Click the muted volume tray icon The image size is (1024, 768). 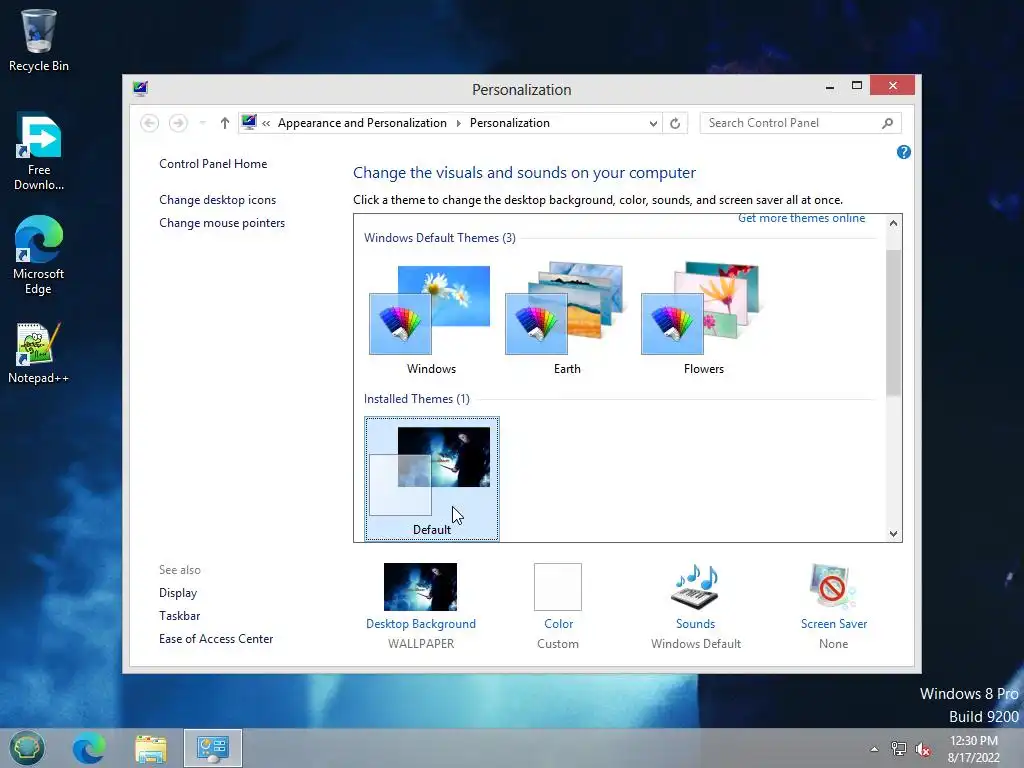923,749
